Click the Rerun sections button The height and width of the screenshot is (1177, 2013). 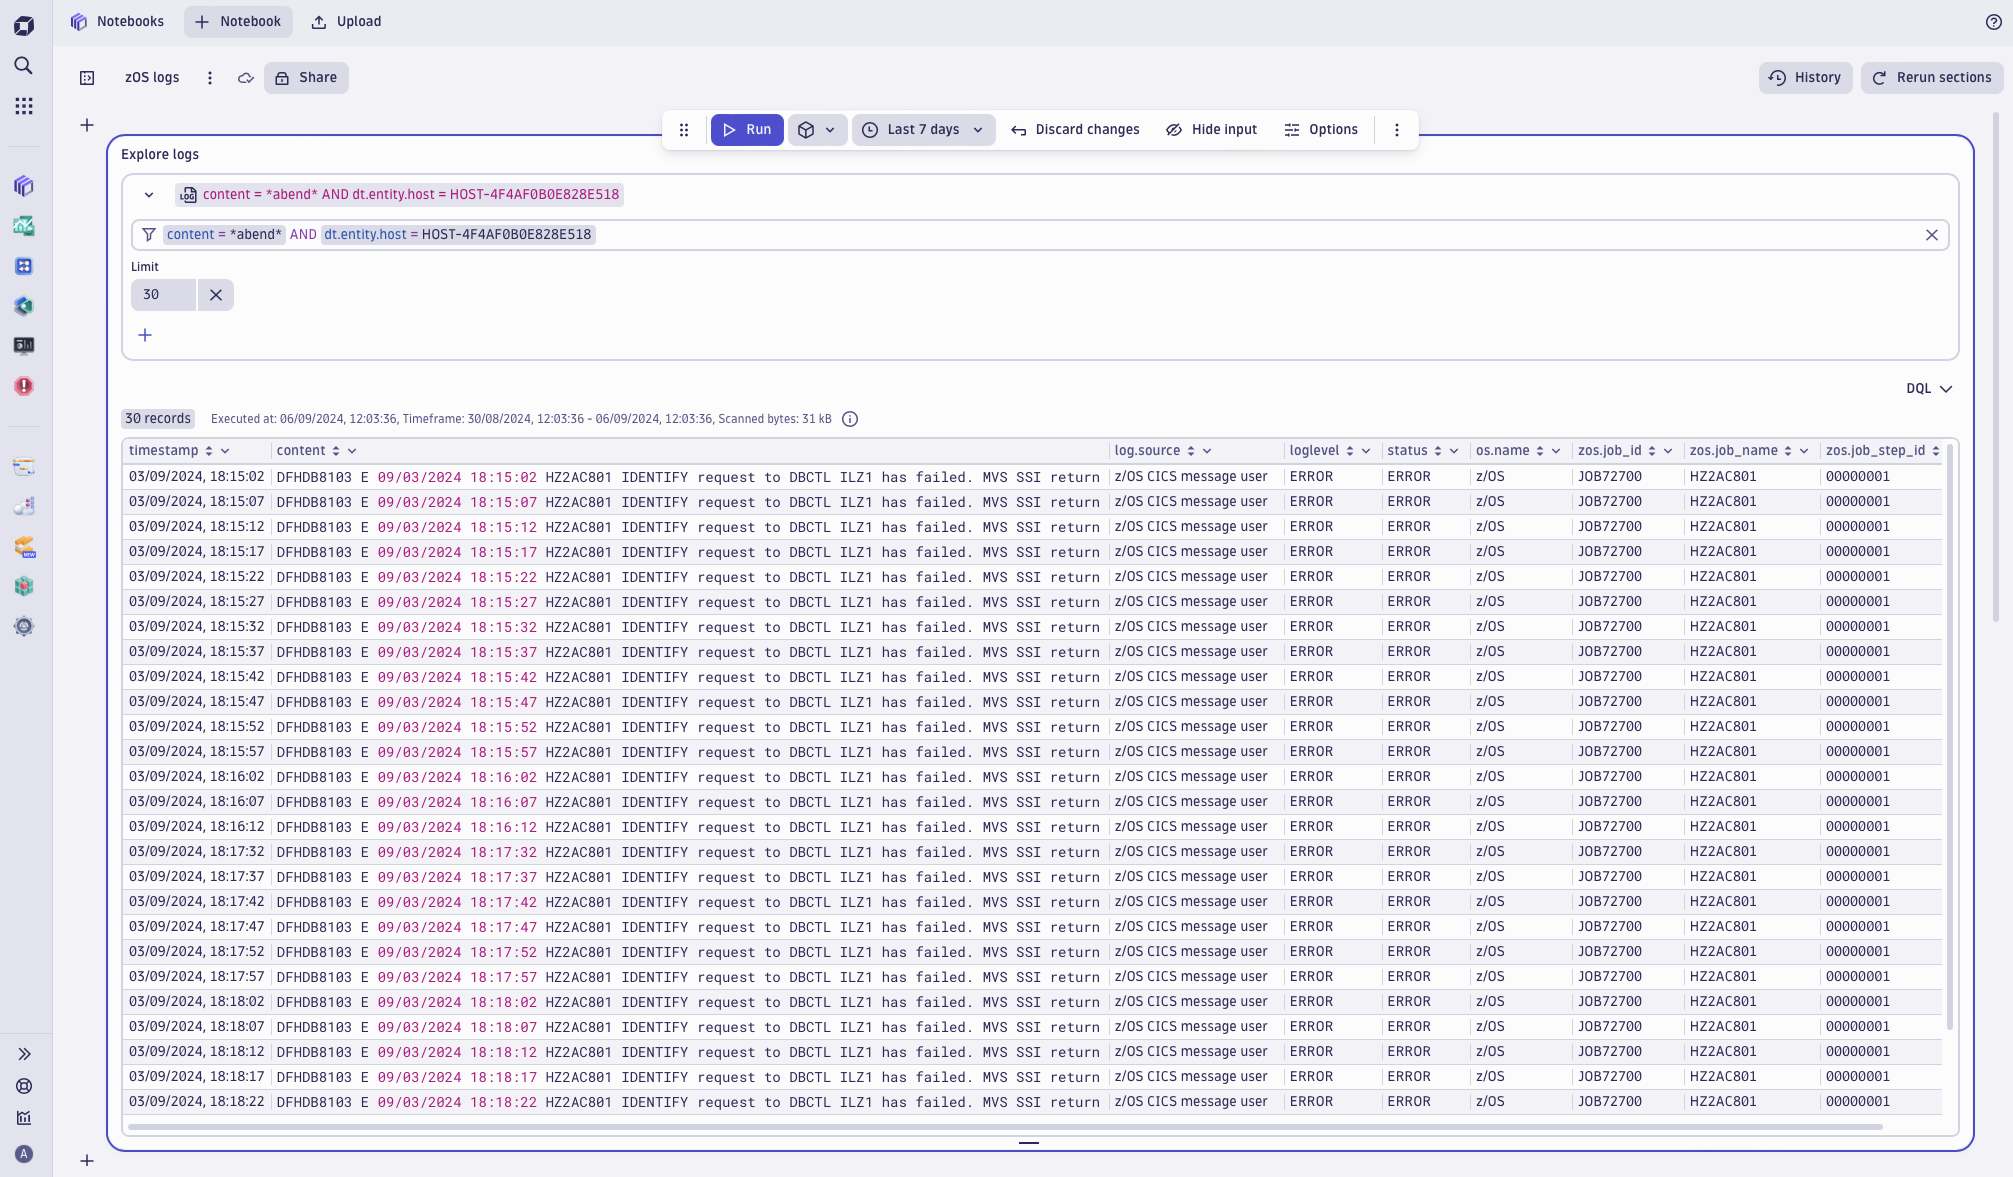click(x=1931, y=78)
